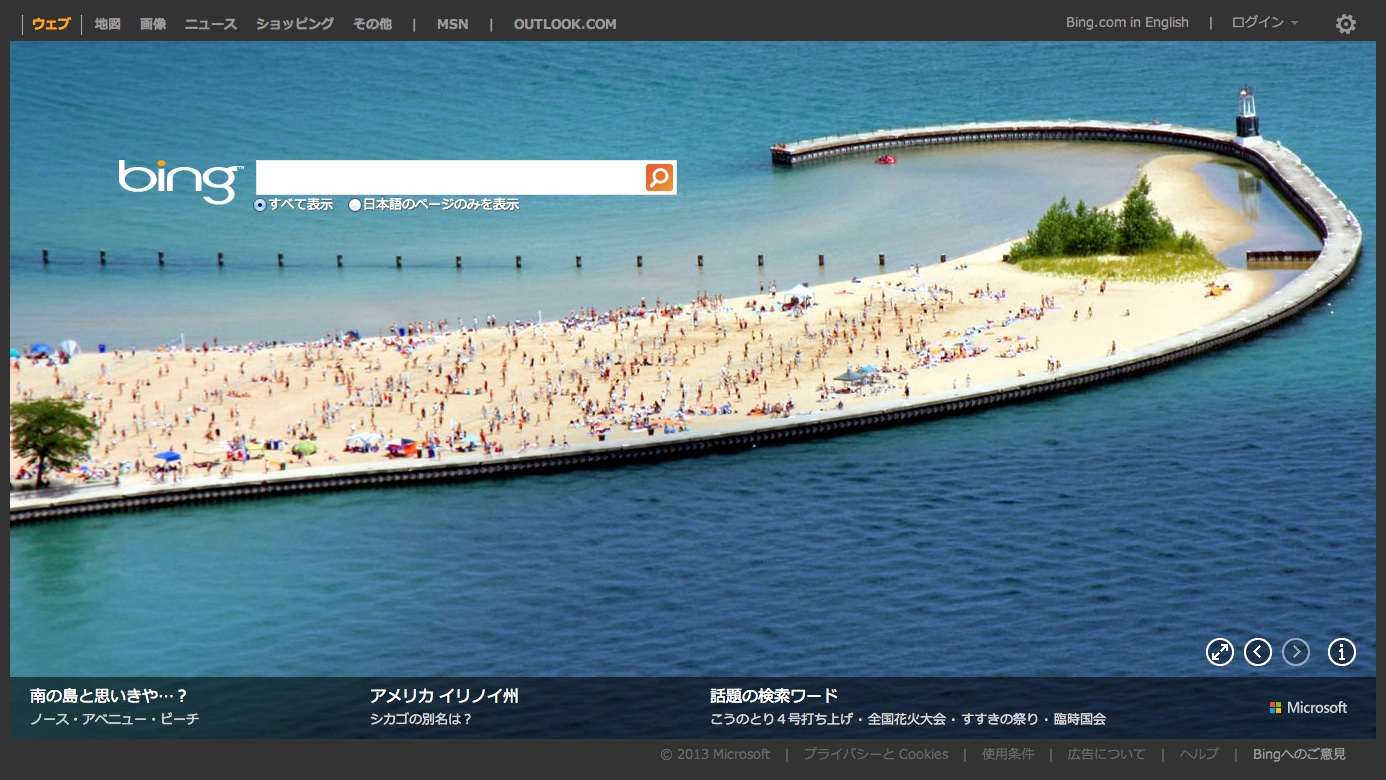The height and width of the screenshot is (780, 1386).
Task: Click the Microsoft logo
Action: pyautogui.click(x=1308, y=707)
